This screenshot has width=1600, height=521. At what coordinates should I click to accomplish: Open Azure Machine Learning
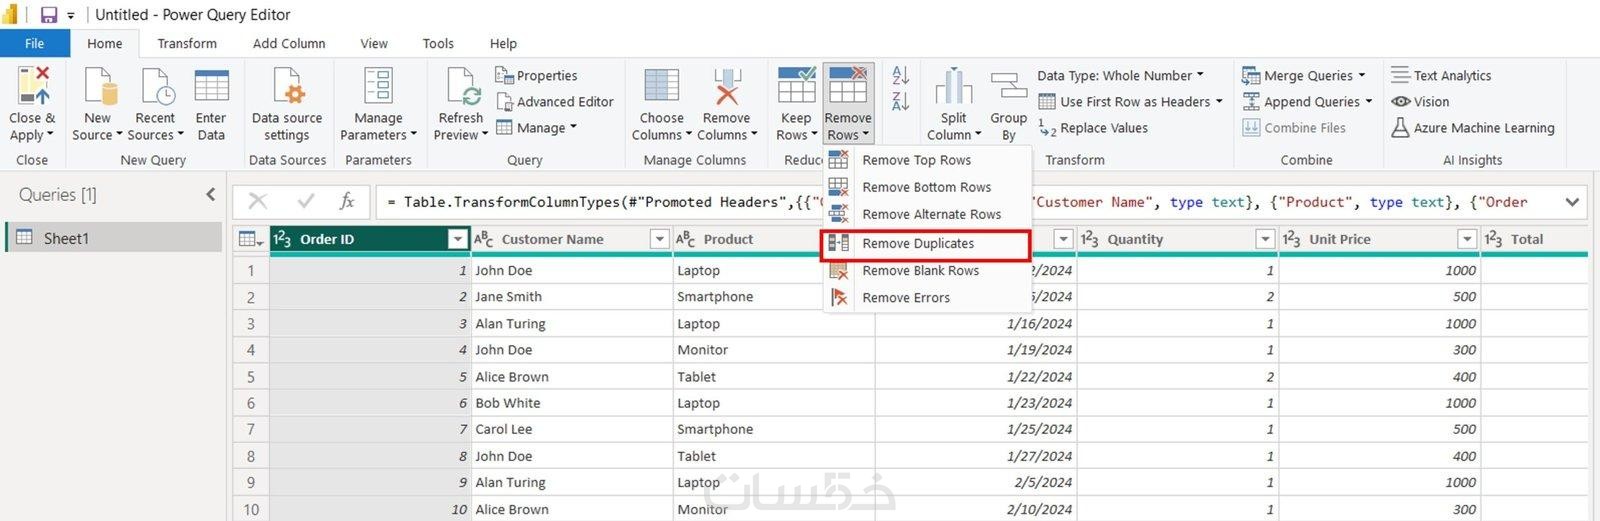(1473, 128)
